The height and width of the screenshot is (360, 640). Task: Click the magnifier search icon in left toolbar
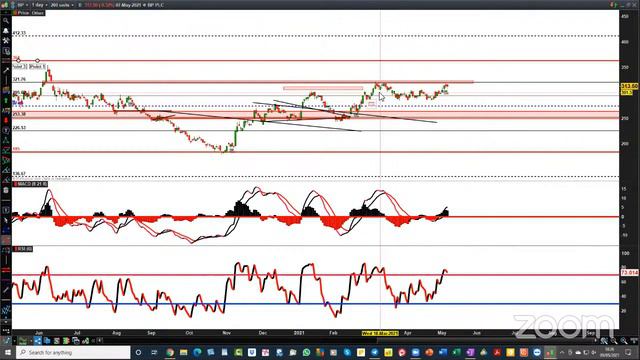point(6,20)
